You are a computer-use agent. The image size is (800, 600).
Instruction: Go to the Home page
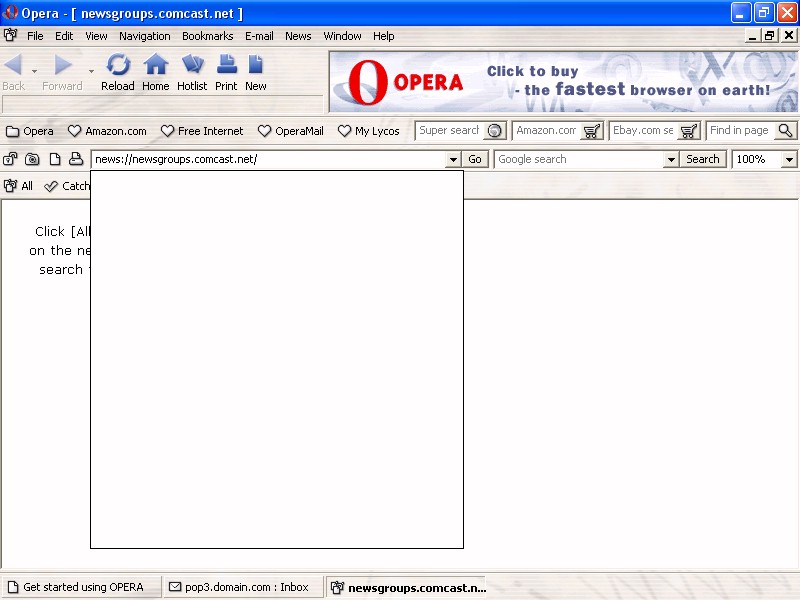[156, 72]
